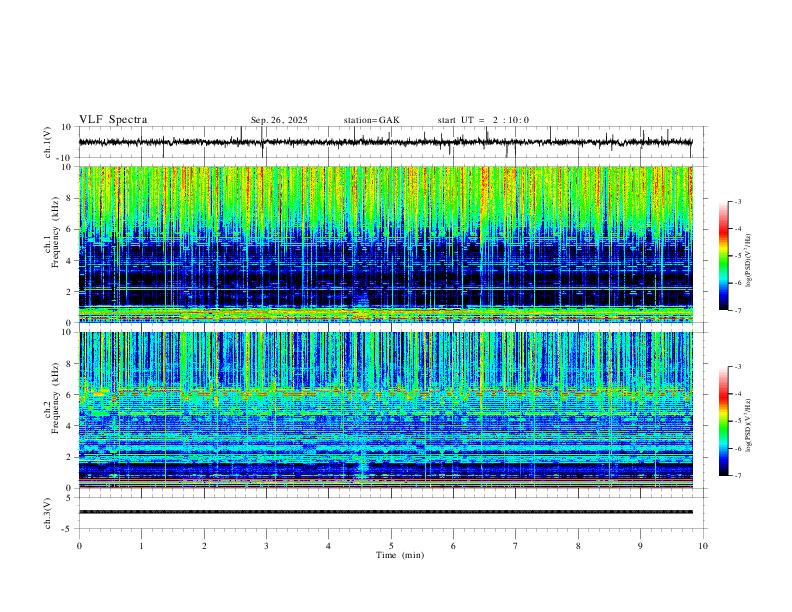Click the upper colorbar next to ch.1 spectrogram

(723, 256)
